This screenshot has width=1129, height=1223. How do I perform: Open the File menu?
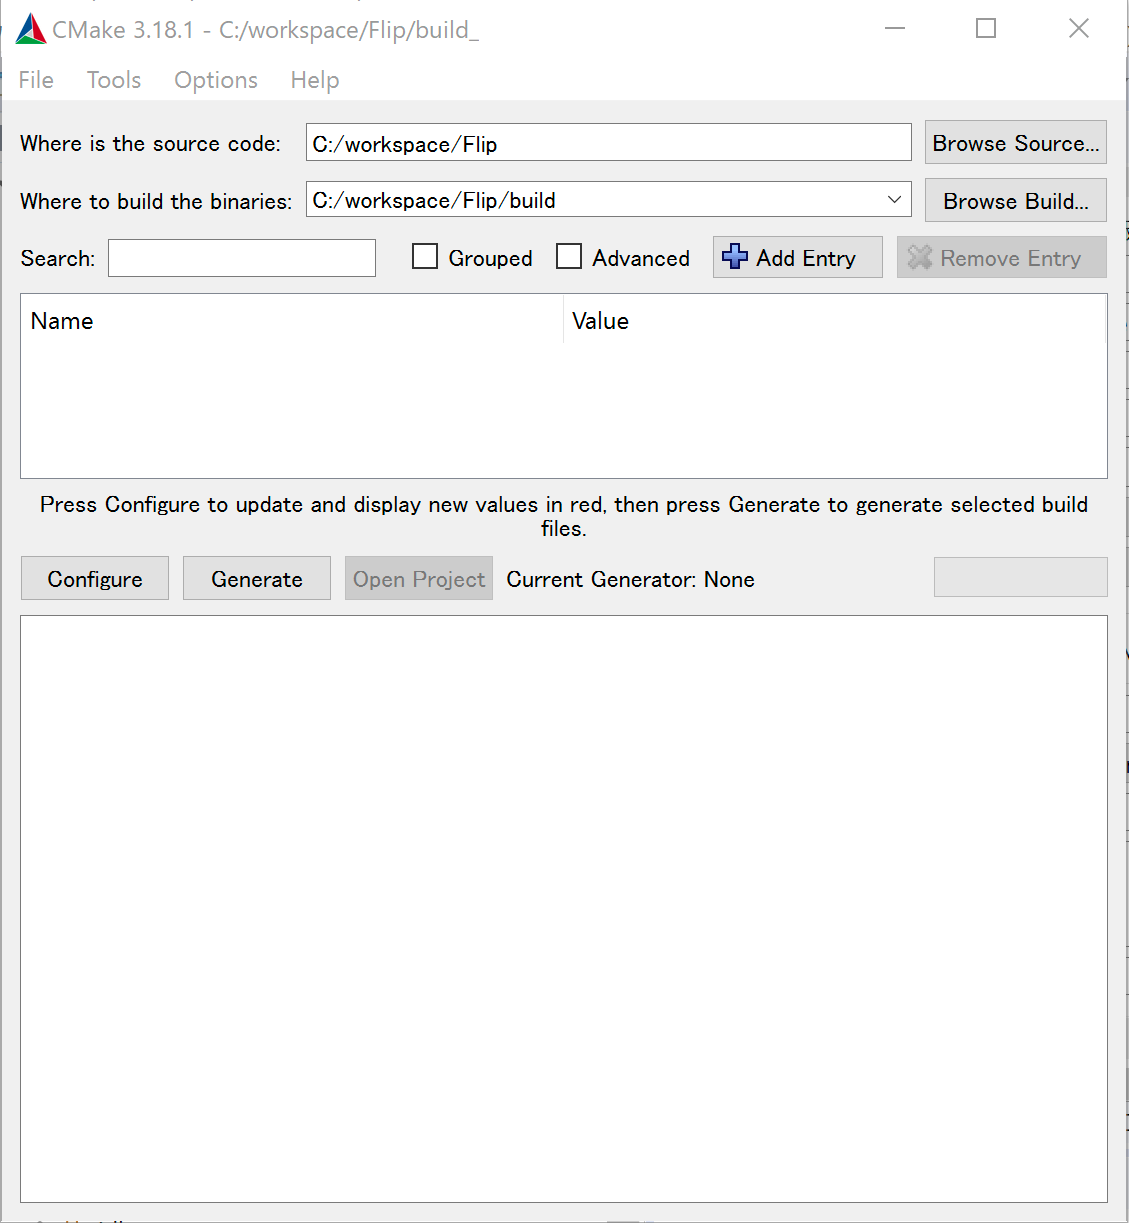(36, 80)
